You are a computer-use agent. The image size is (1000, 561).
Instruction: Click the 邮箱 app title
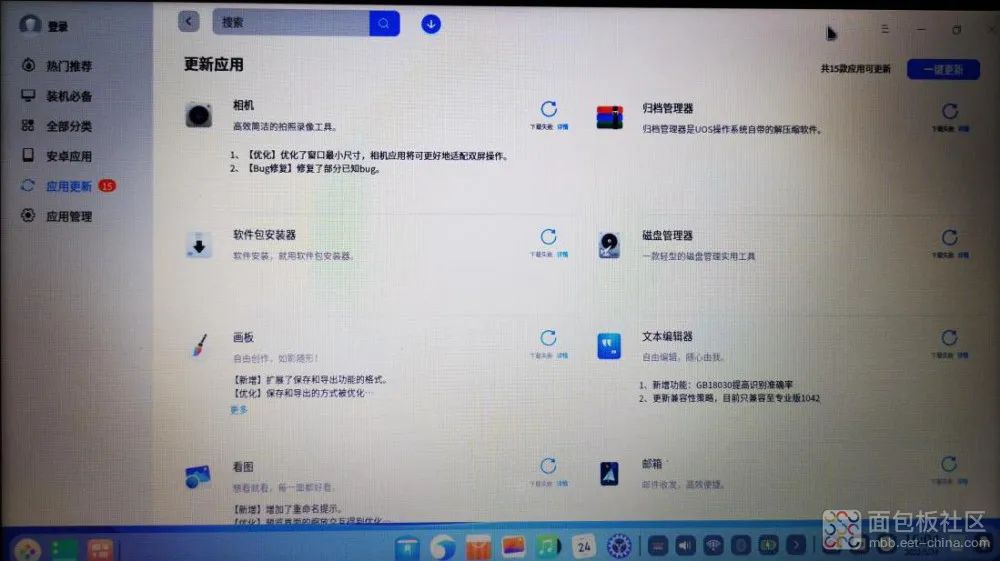(x=652, y=464)
